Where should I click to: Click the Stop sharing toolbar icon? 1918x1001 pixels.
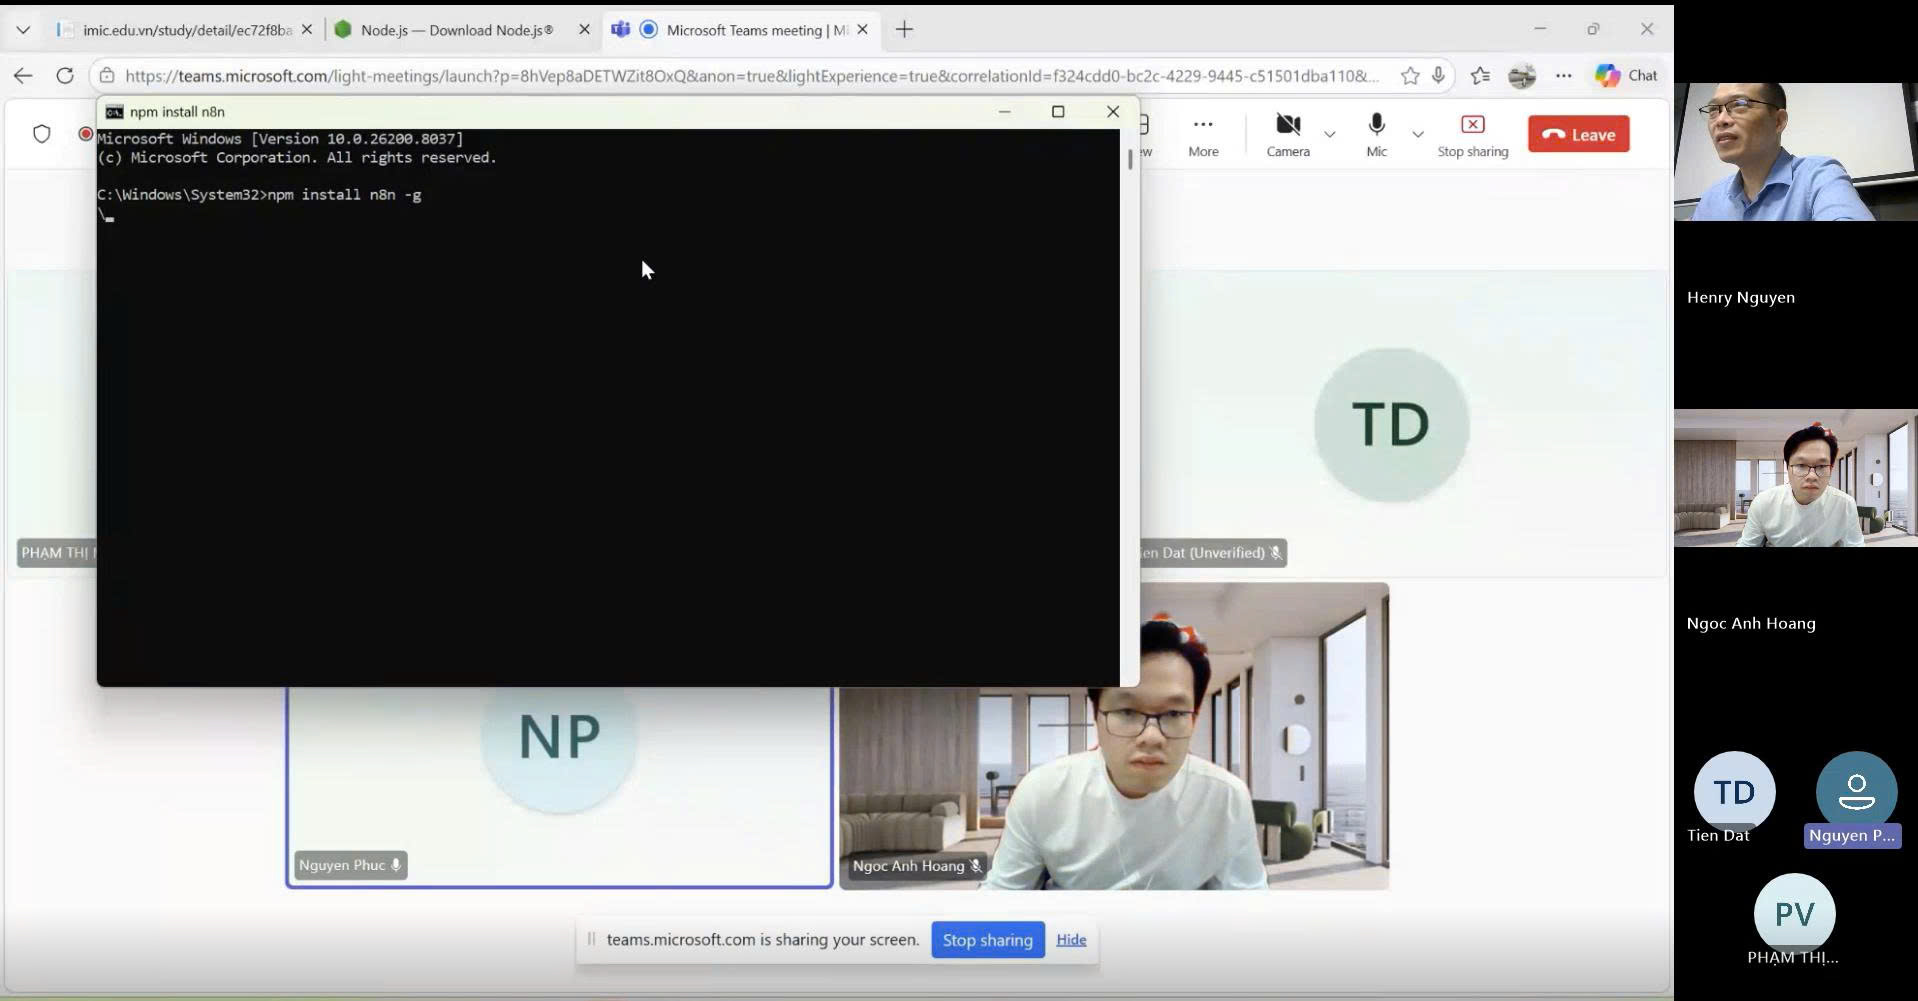point(1472,135)
